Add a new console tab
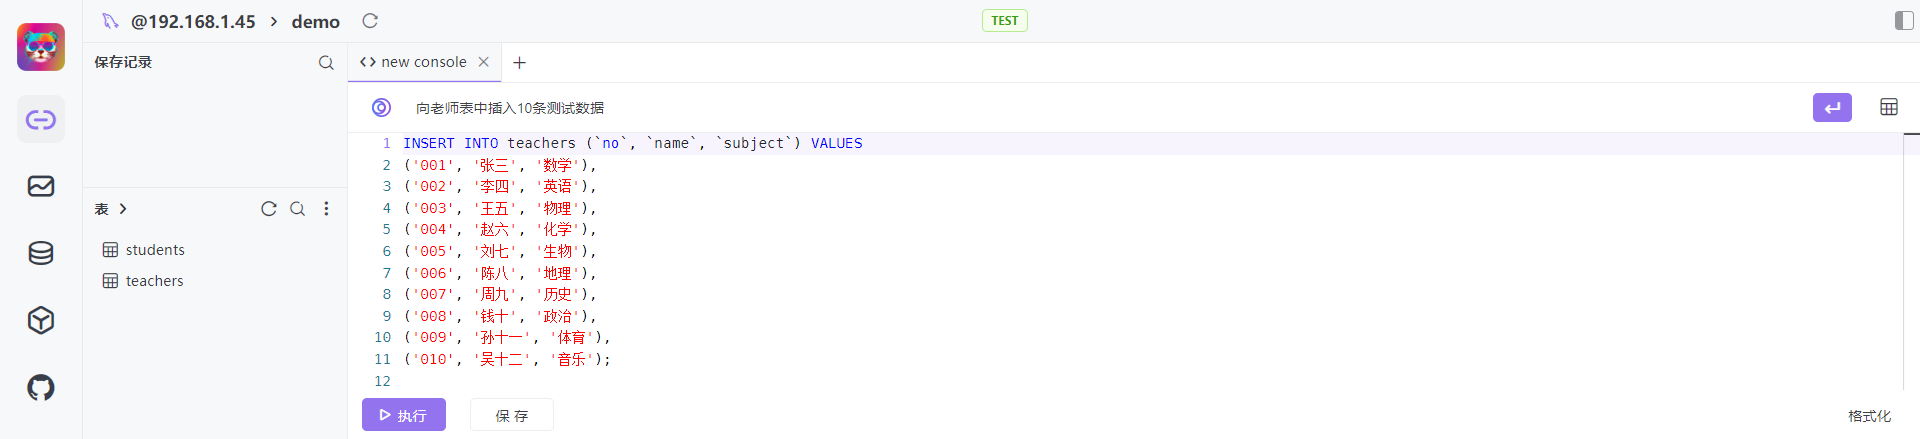This screenshot has width=1920, height=439. (x=519, y=63)
